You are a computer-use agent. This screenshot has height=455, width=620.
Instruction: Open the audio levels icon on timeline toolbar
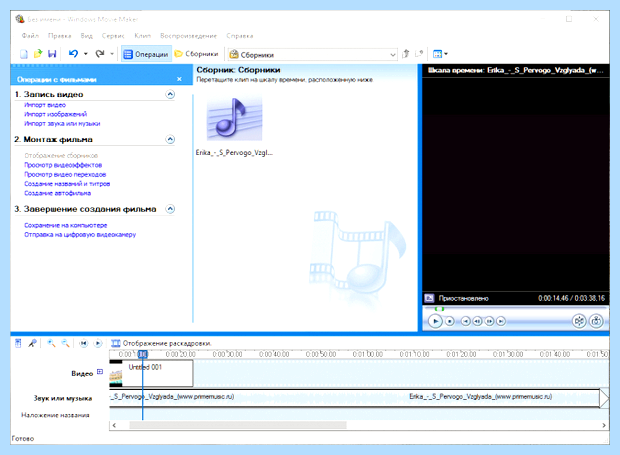coord(18,343)
